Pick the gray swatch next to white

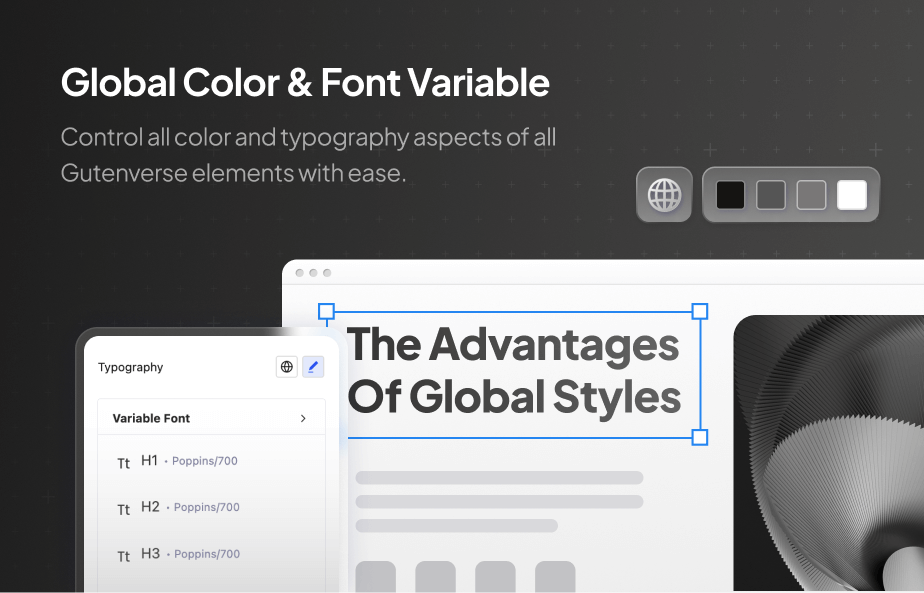pyautogui.click(x=811, y=195)
